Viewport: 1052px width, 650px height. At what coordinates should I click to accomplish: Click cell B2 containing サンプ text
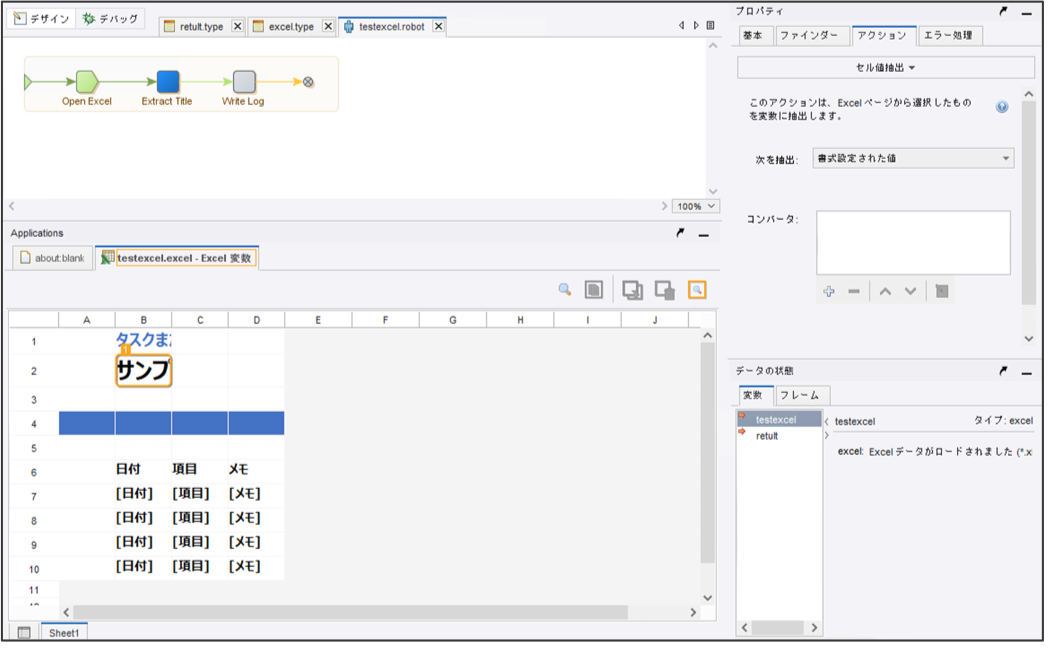point(143,371)
